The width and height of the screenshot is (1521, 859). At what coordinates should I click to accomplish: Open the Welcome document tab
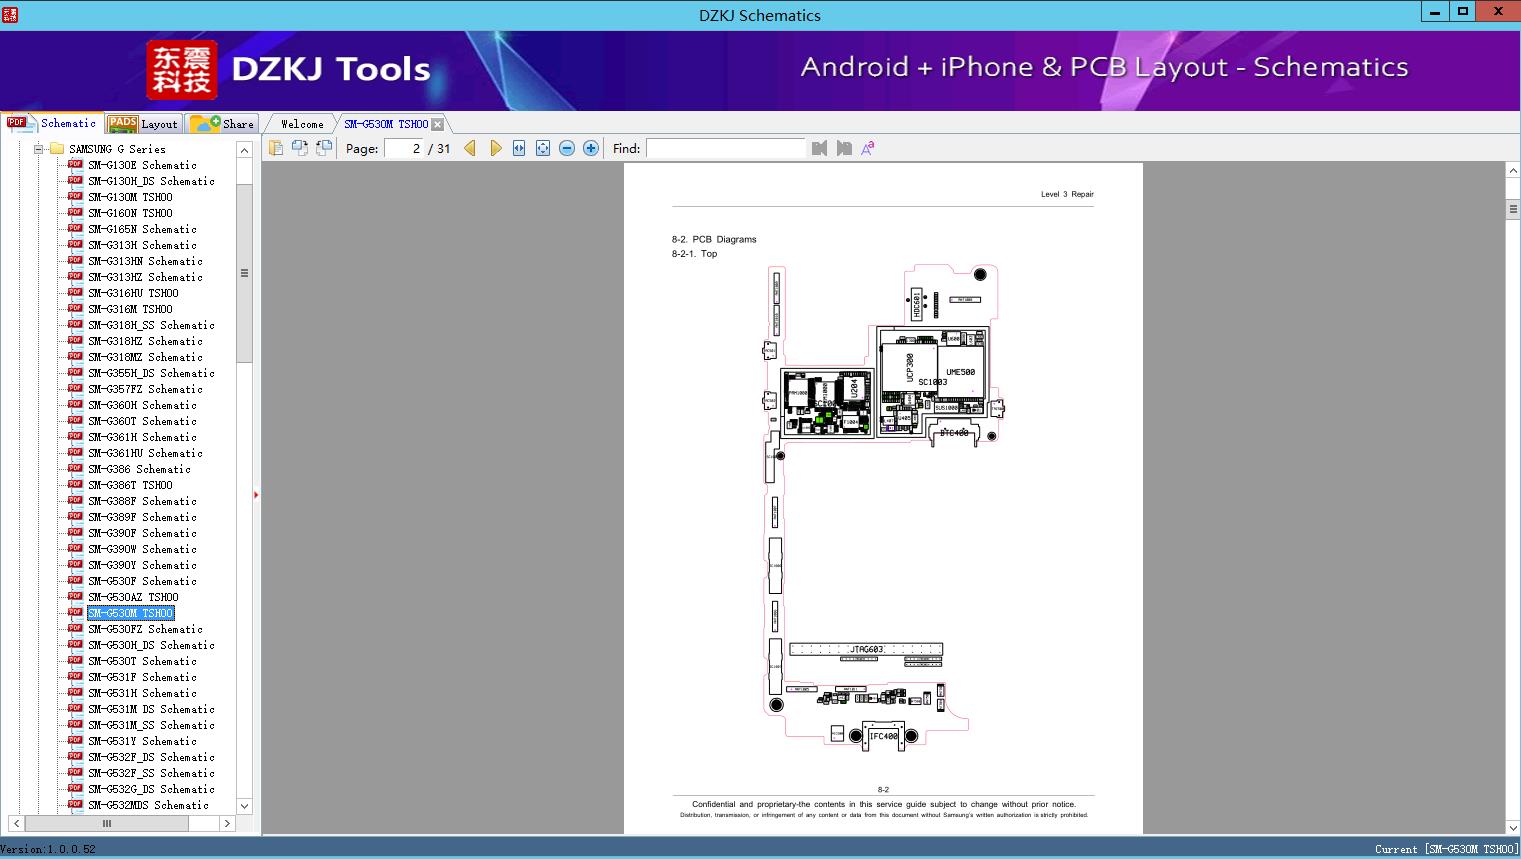click(x=302, y=124)
